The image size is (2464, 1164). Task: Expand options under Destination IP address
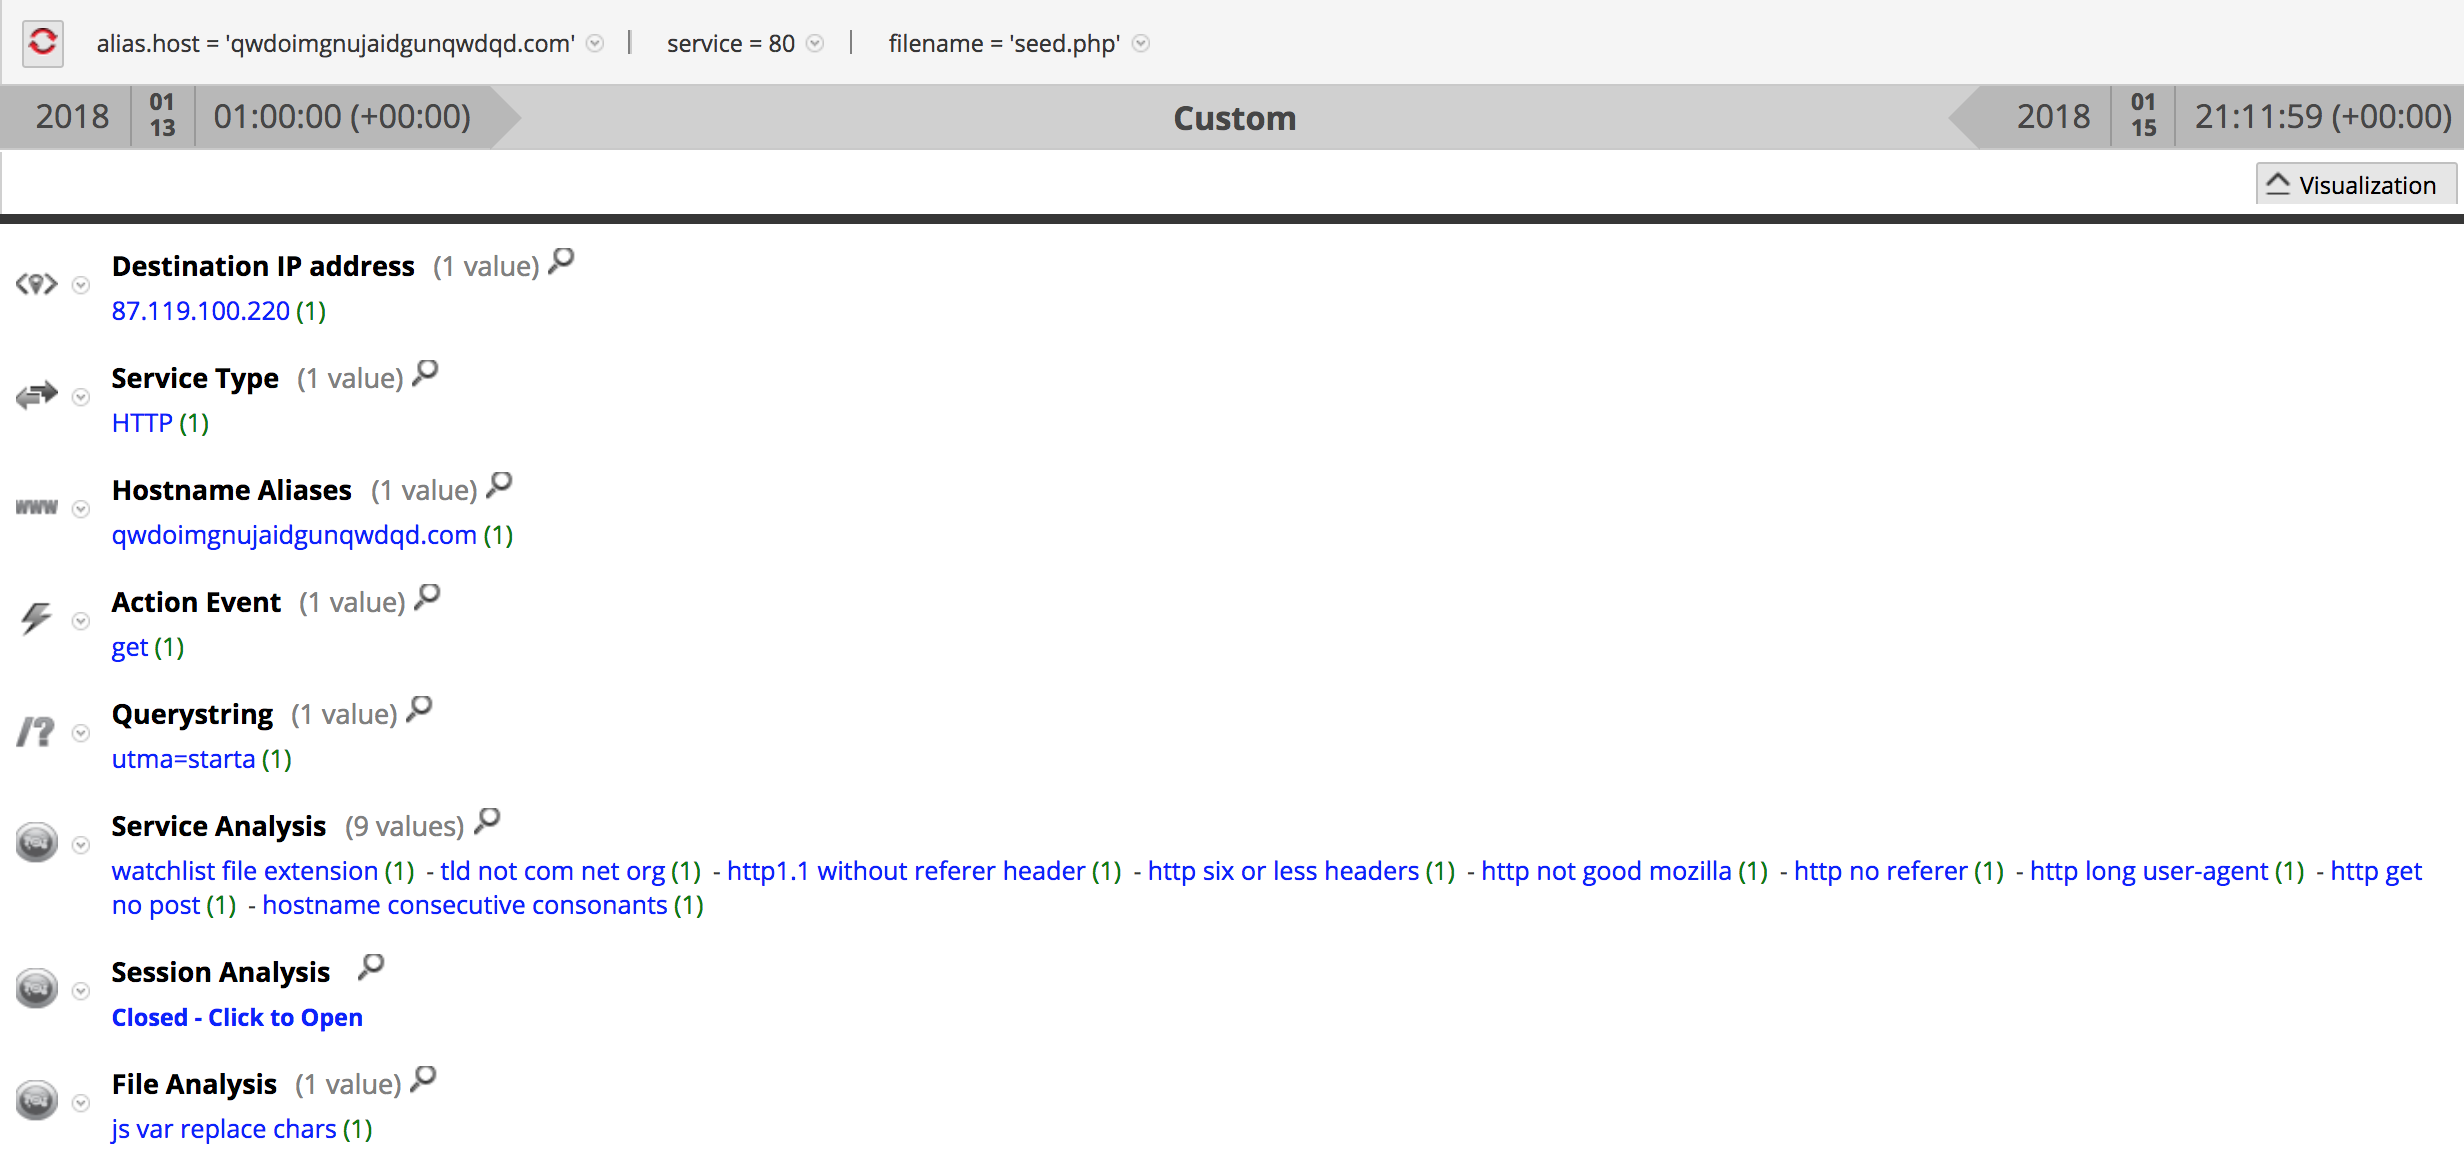pyautogui.click(x=80, y=285)
